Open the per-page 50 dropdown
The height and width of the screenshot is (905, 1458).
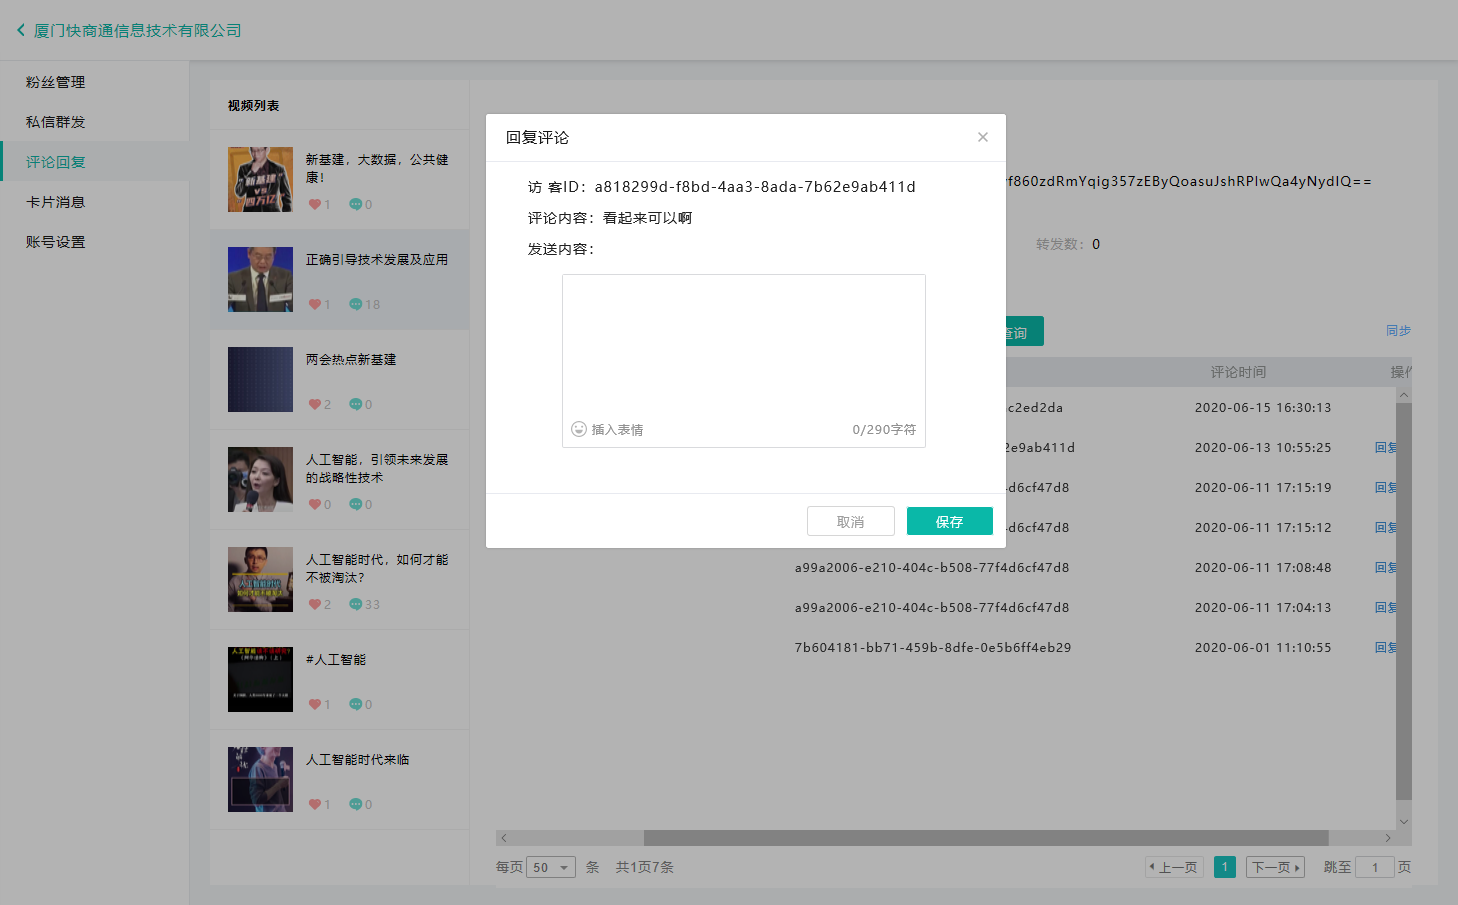click(x=550, y=867)
